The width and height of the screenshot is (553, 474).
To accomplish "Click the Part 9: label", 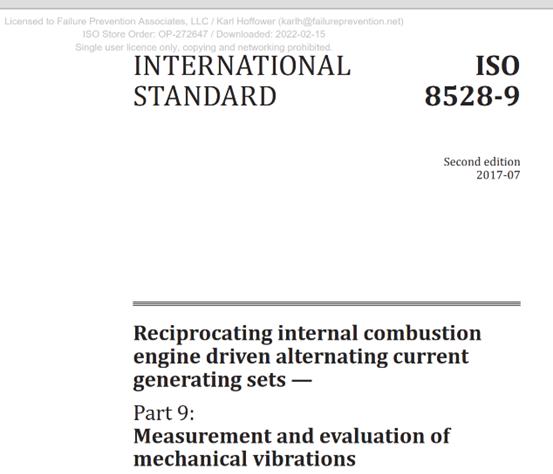I will coord(164,413).
